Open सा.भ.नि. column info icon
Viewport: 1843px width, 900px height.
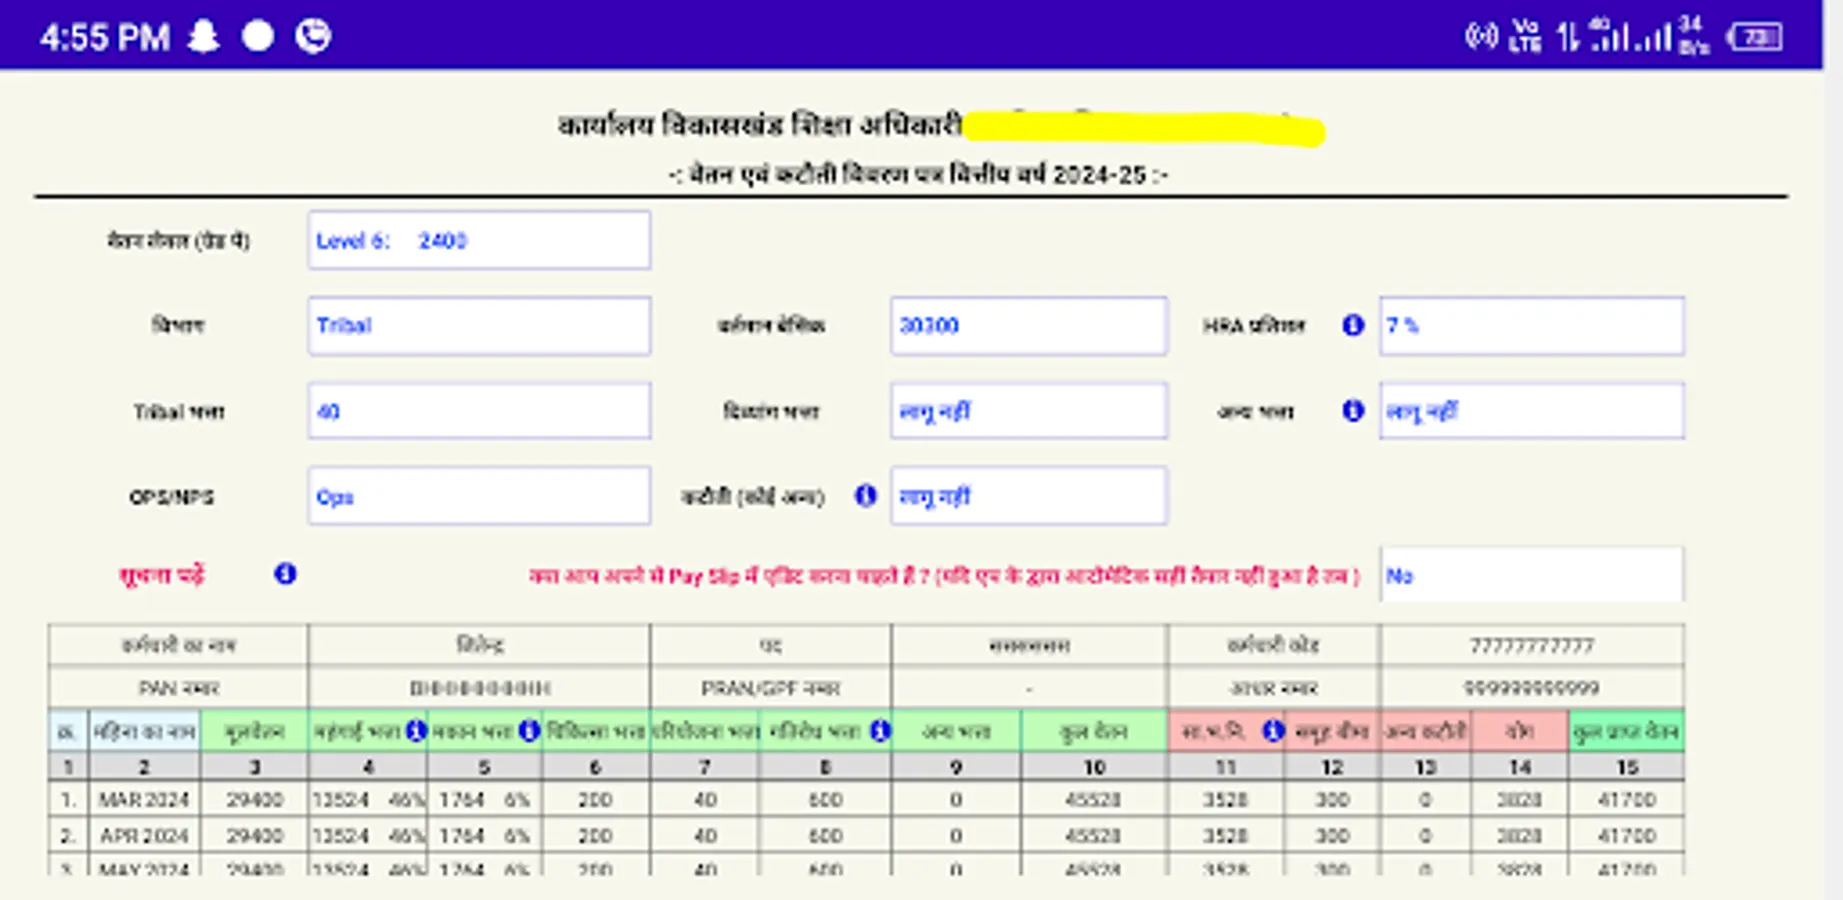pyautogui.click(x=1274, y=731)
